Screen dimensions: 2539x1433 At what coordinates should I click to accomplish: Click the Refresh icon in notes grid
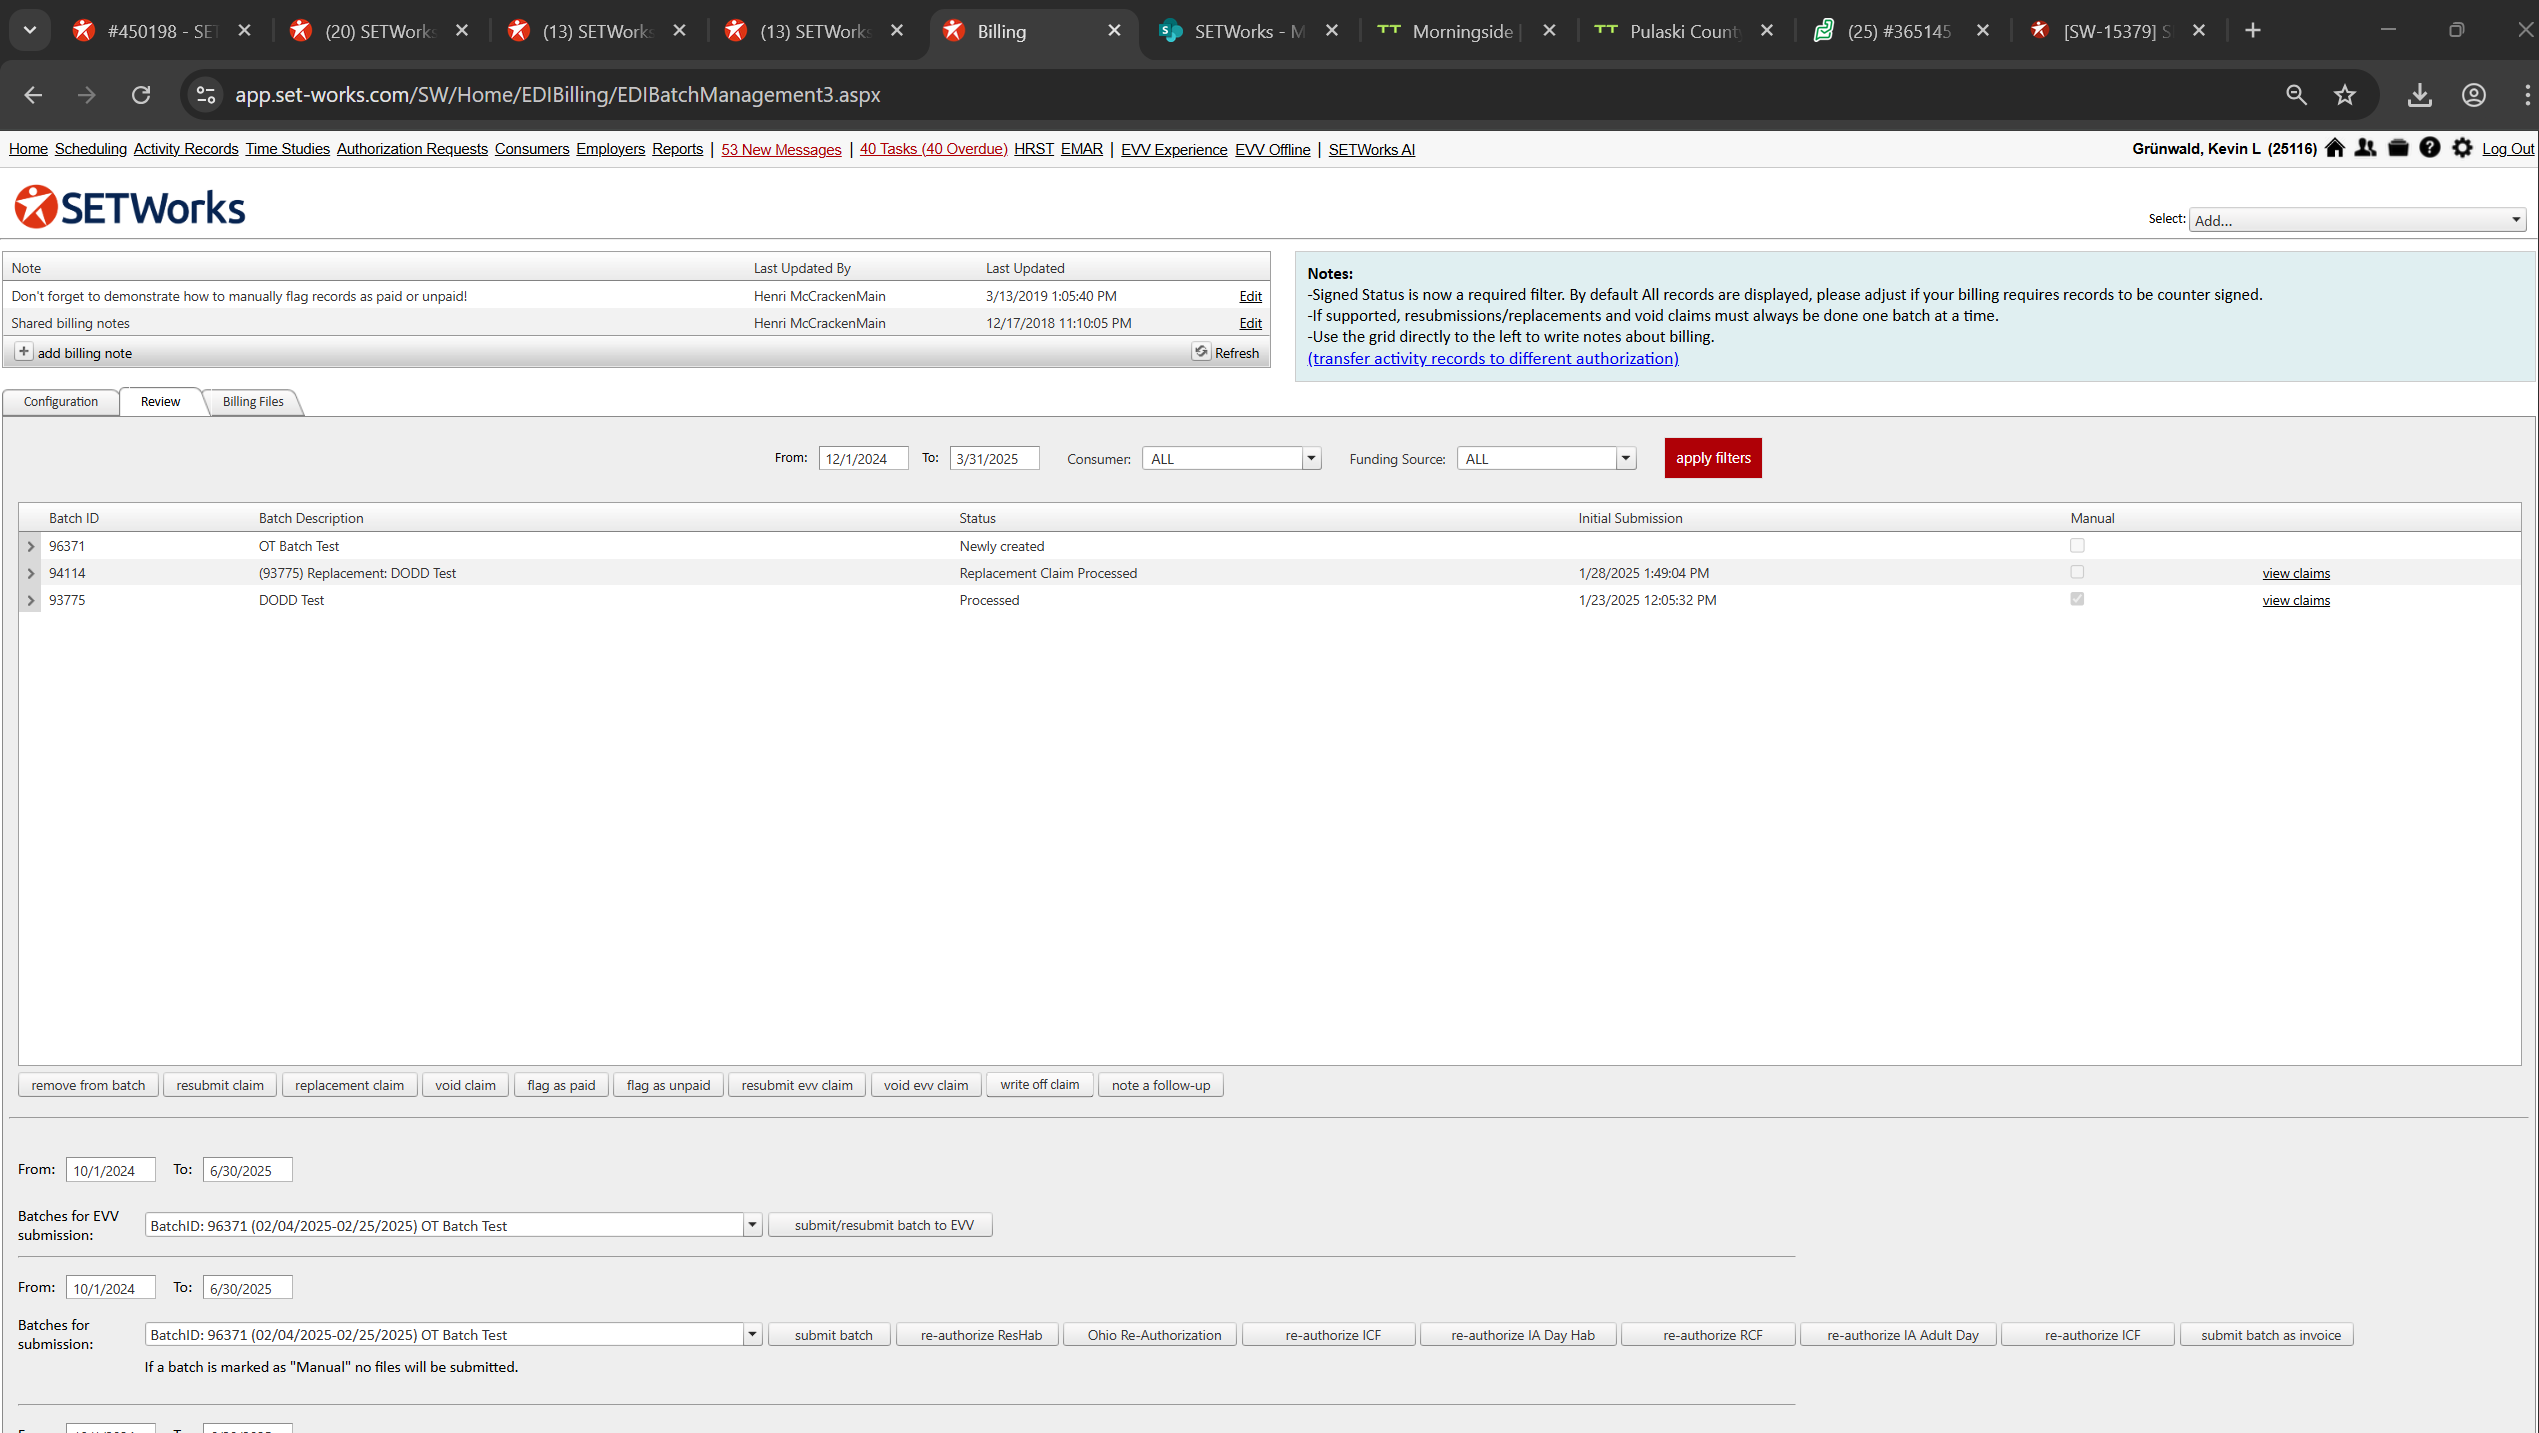click(x=1201, y=352)
